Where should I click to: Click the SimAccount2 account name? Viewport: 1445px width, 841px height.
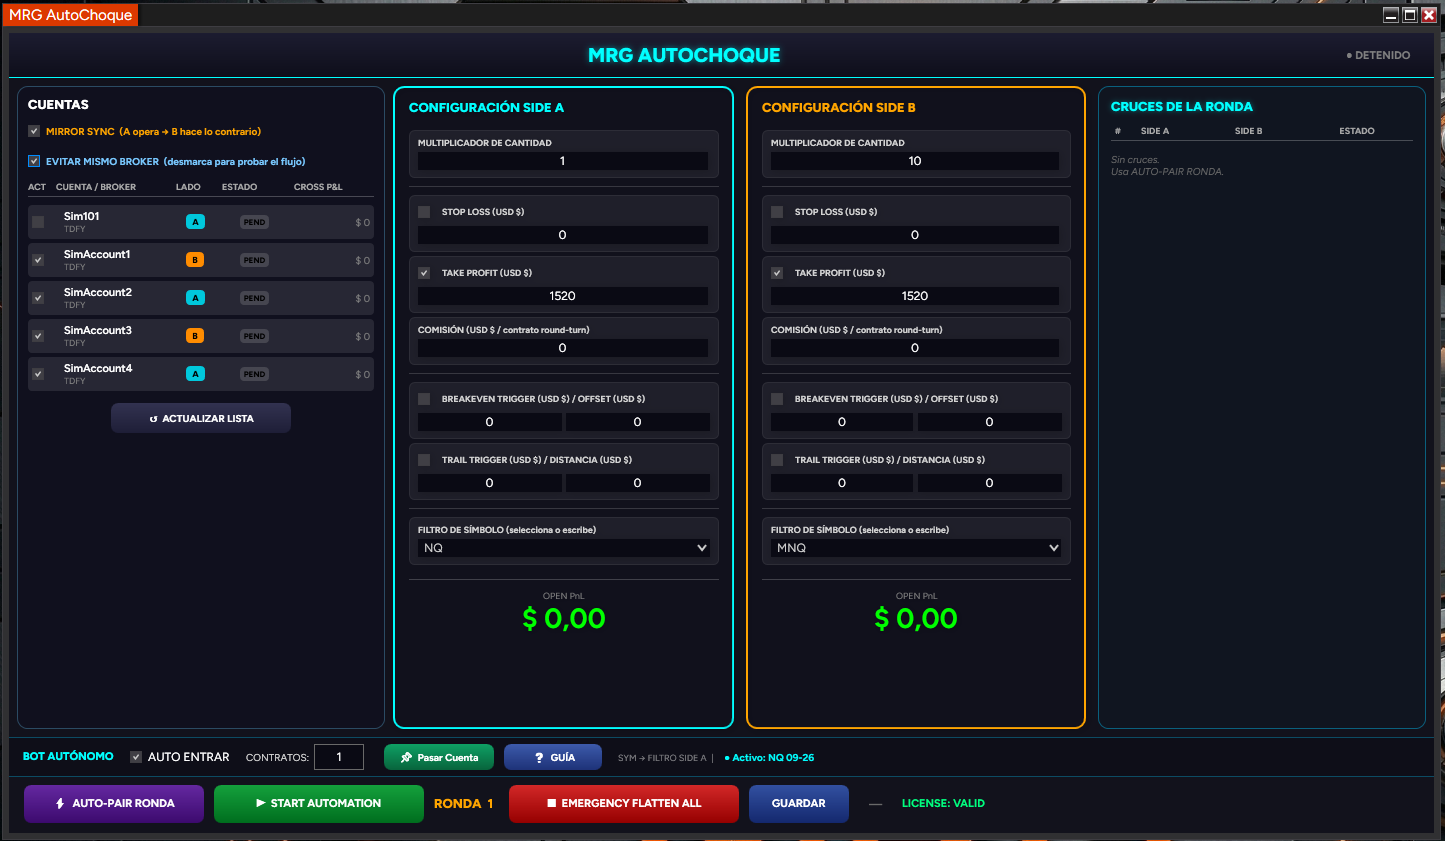pyautogui.click(x=98, y=292)
